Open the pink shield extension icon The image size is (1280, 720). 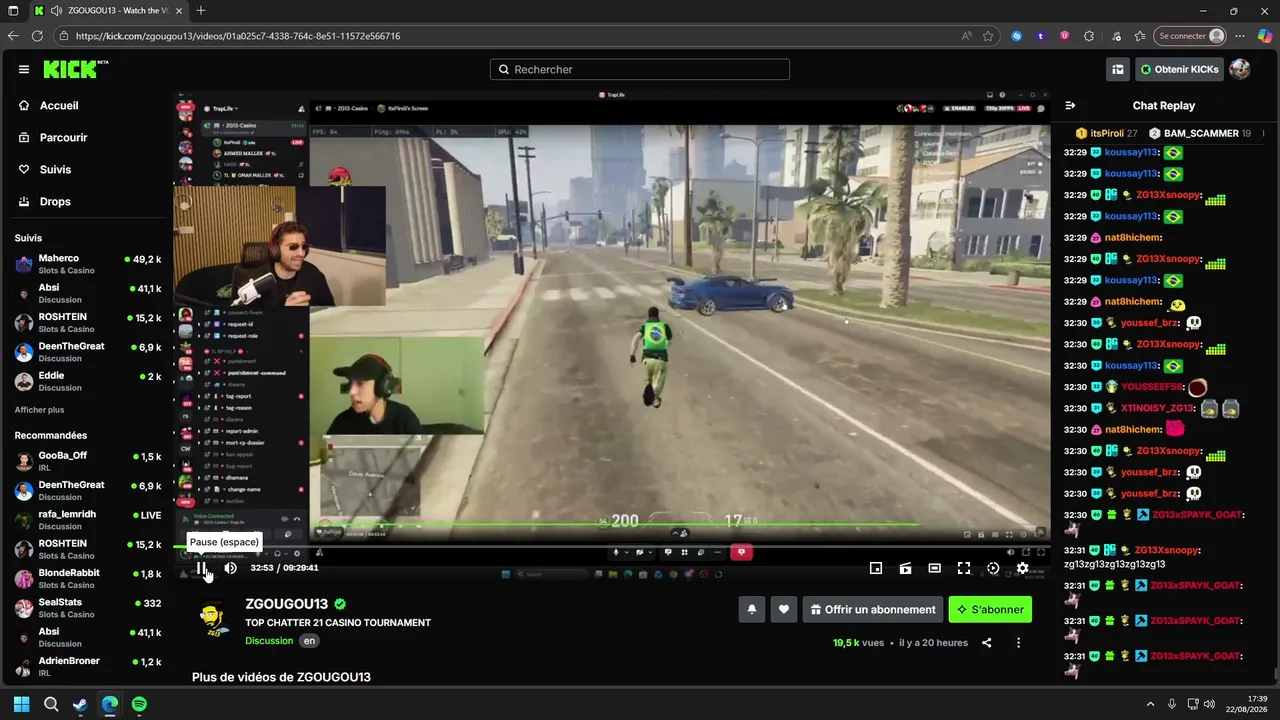click(x=1065, y=36)
